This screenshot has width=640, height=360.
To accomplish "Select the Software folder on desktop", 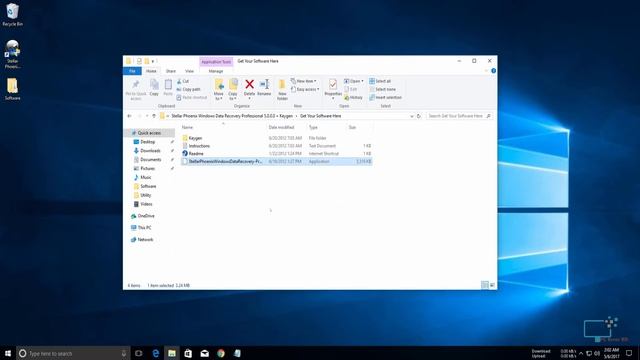I will (x=12, y=89).
